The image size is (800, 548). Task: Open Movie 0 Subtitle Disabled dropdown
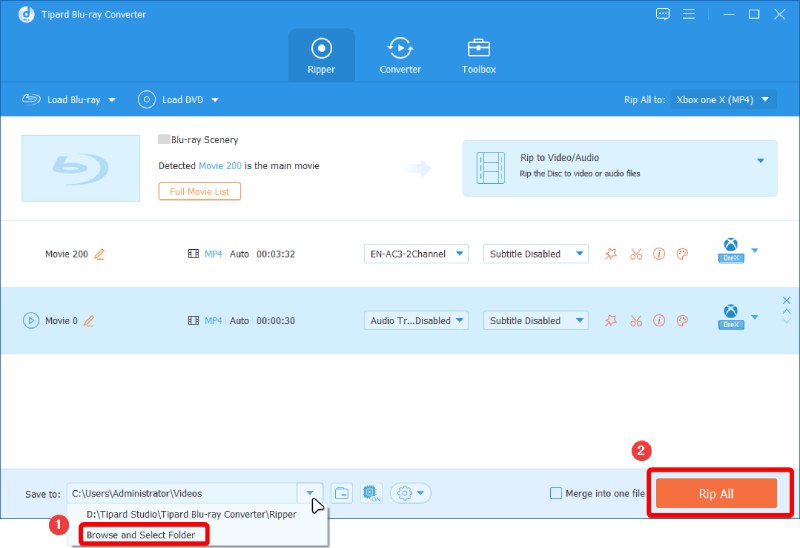click(536, 320)
